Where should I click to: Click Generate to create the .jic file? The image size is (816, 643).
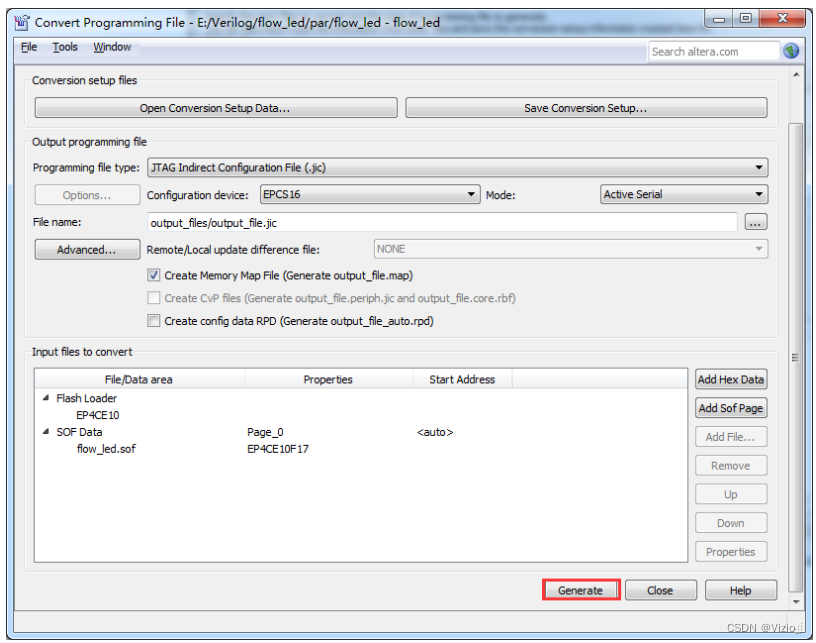581,590
